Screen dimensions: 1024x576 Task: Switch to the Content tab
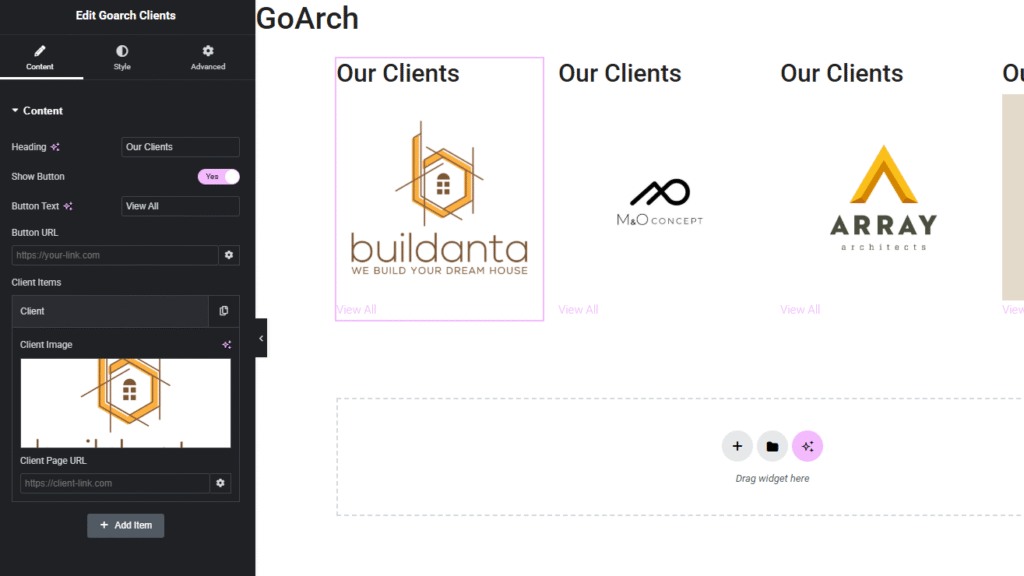[x=40, y=57]
